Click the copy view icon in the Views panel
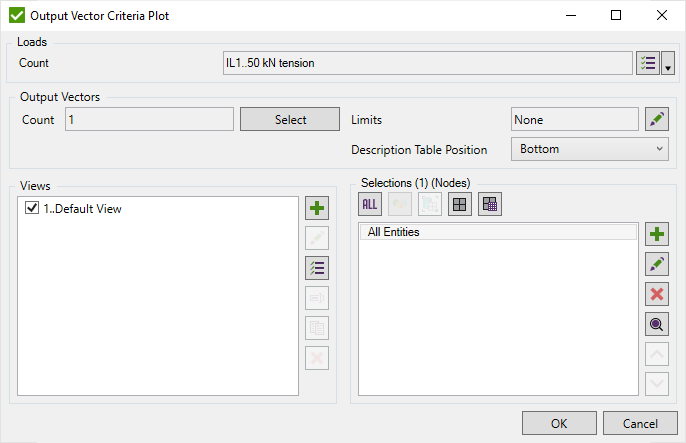This screenshot has width=686, height=443. tap(317, 328)
